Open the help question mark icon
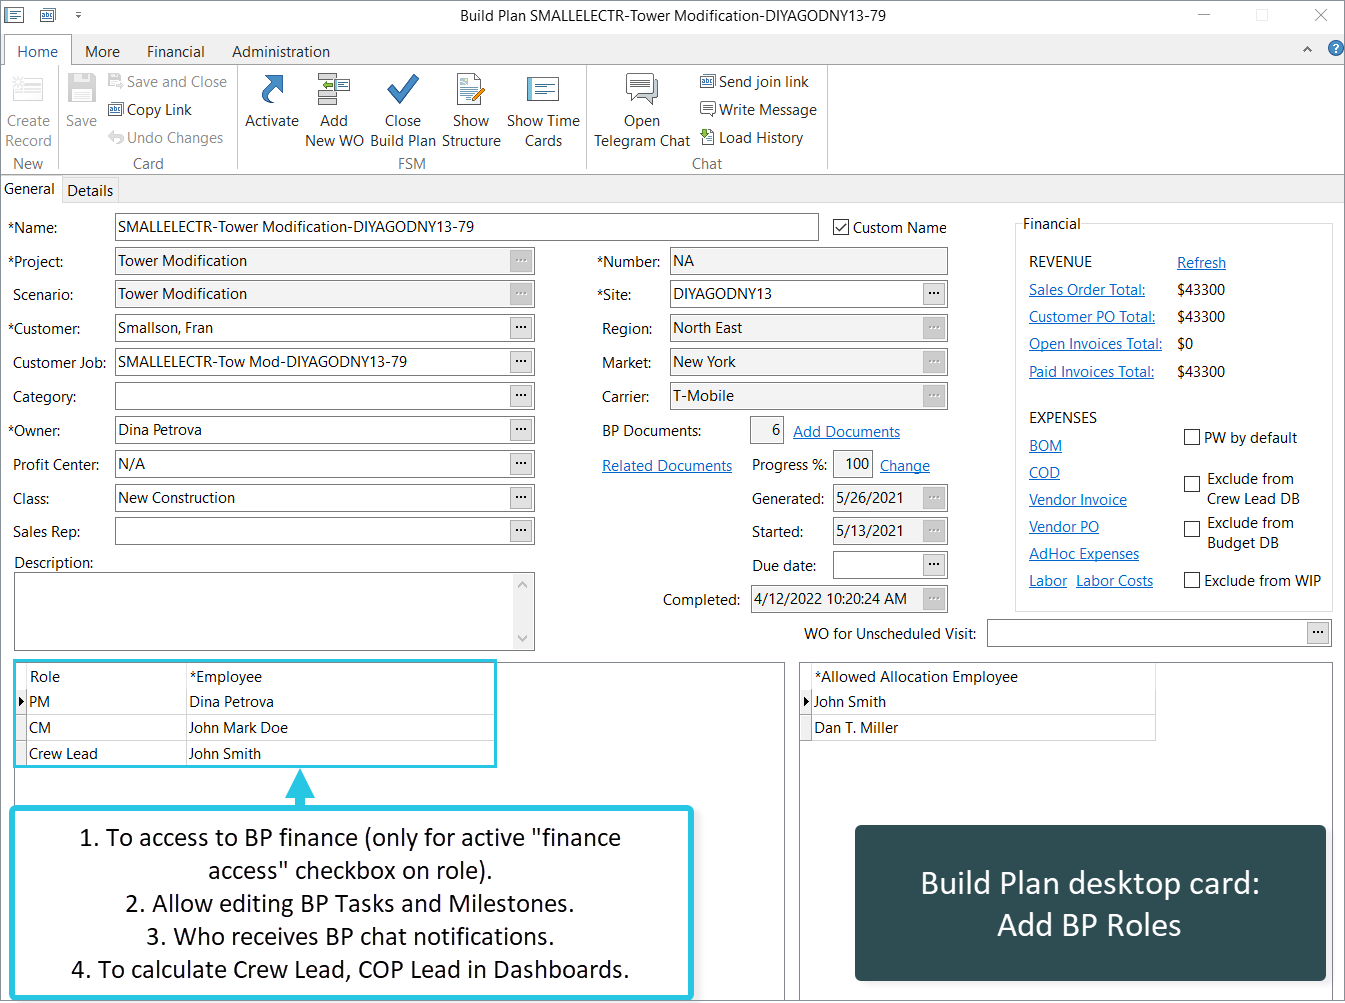This screenshot has width=1345, height=1003. 1335,48
